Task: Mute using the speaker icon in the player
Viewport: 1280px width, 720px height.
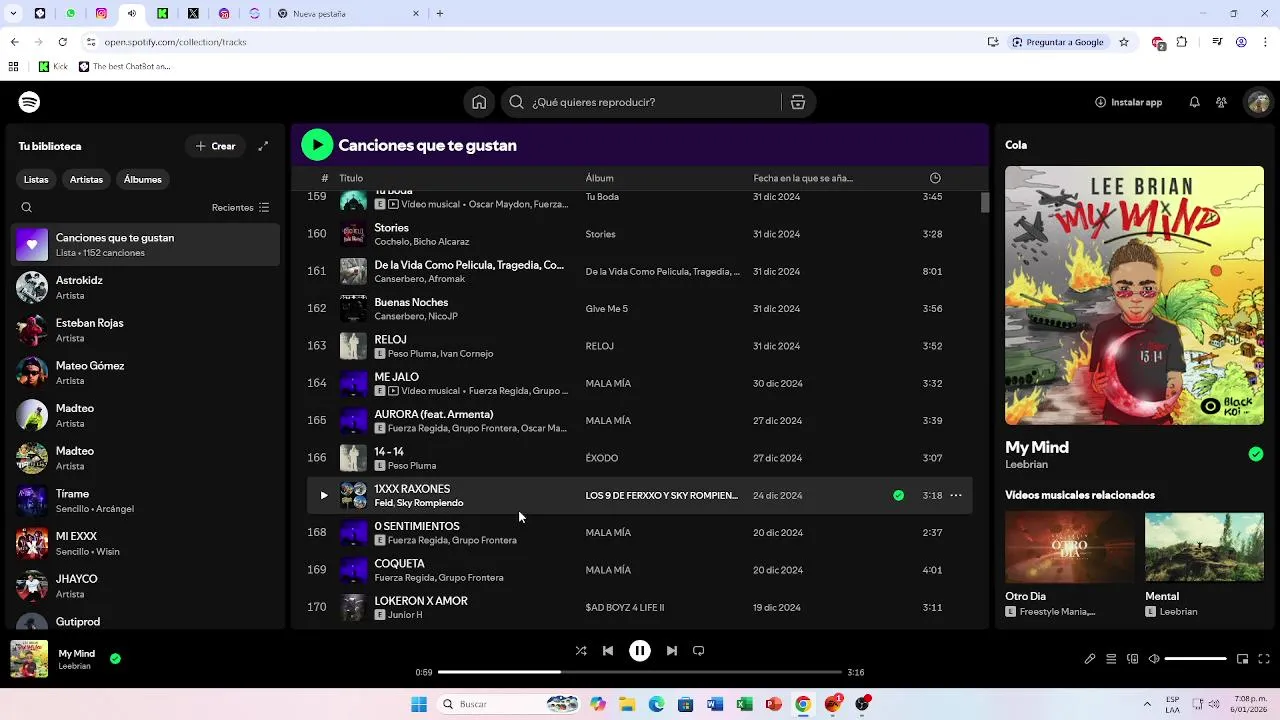Action: (1154, 659)
